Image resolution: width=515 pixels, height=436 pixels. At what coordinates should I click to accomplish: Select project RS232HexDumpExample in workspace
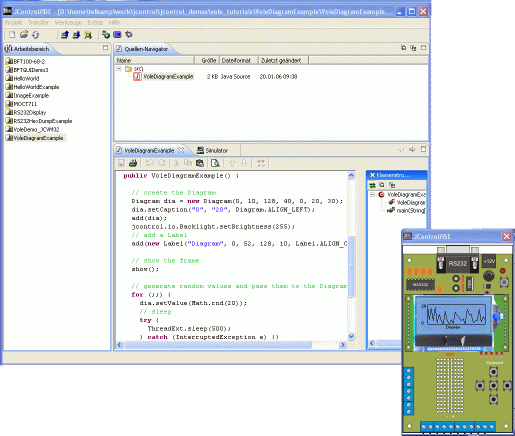coord(39,121)
